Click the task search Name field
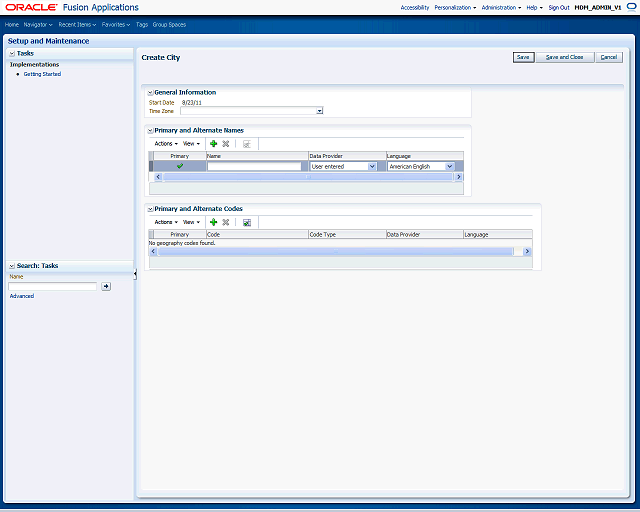Viewport: 640px width, 512px height. pos(53,286)
